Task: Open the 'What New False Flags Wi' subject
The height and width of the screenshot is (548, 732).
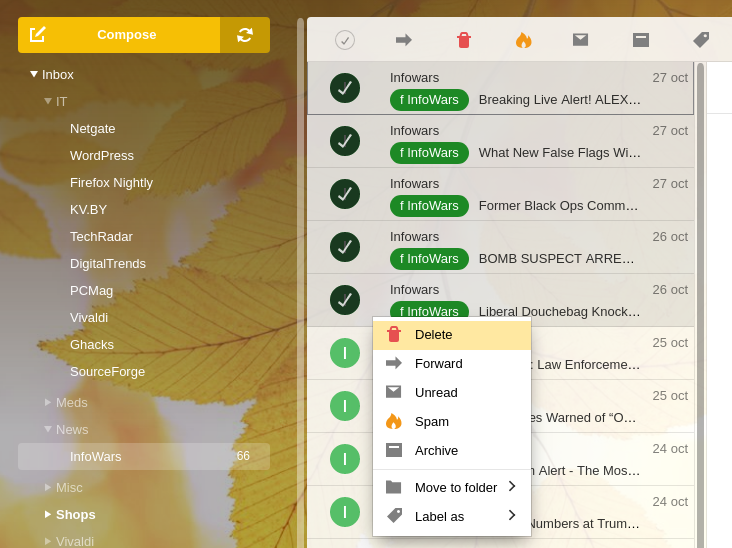Action: 559,153
